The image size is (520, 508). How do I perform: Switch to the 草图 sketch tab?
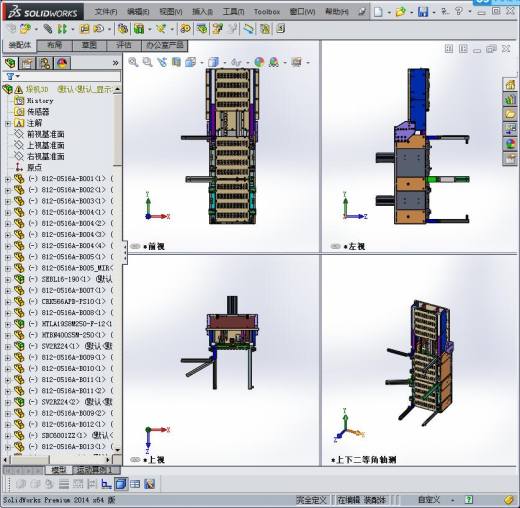tap(89, 45)
